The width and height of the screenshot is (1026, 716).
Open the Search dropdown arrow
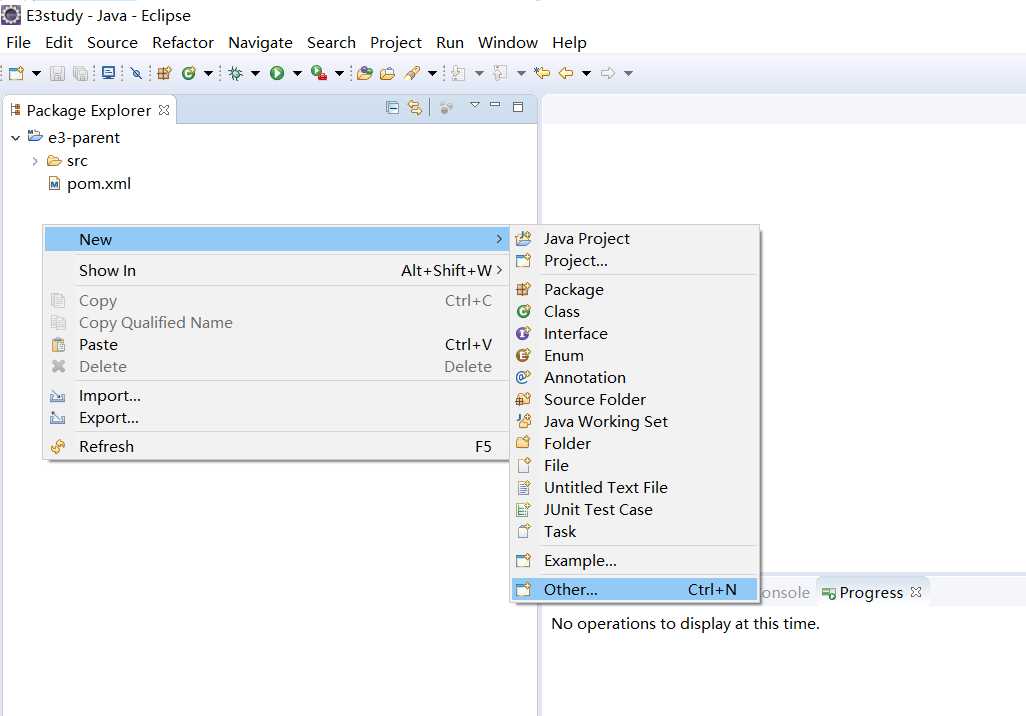pos(432,73)
